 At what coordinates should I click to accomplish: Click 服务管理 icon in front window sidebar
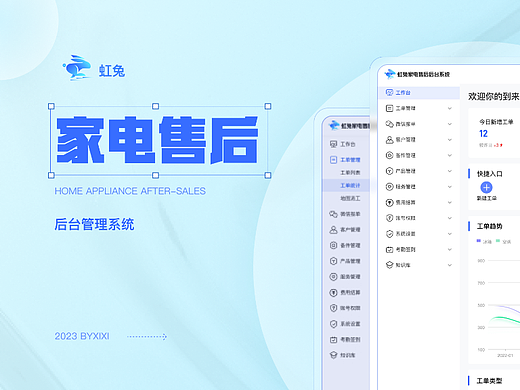click(x=389, y=186)
